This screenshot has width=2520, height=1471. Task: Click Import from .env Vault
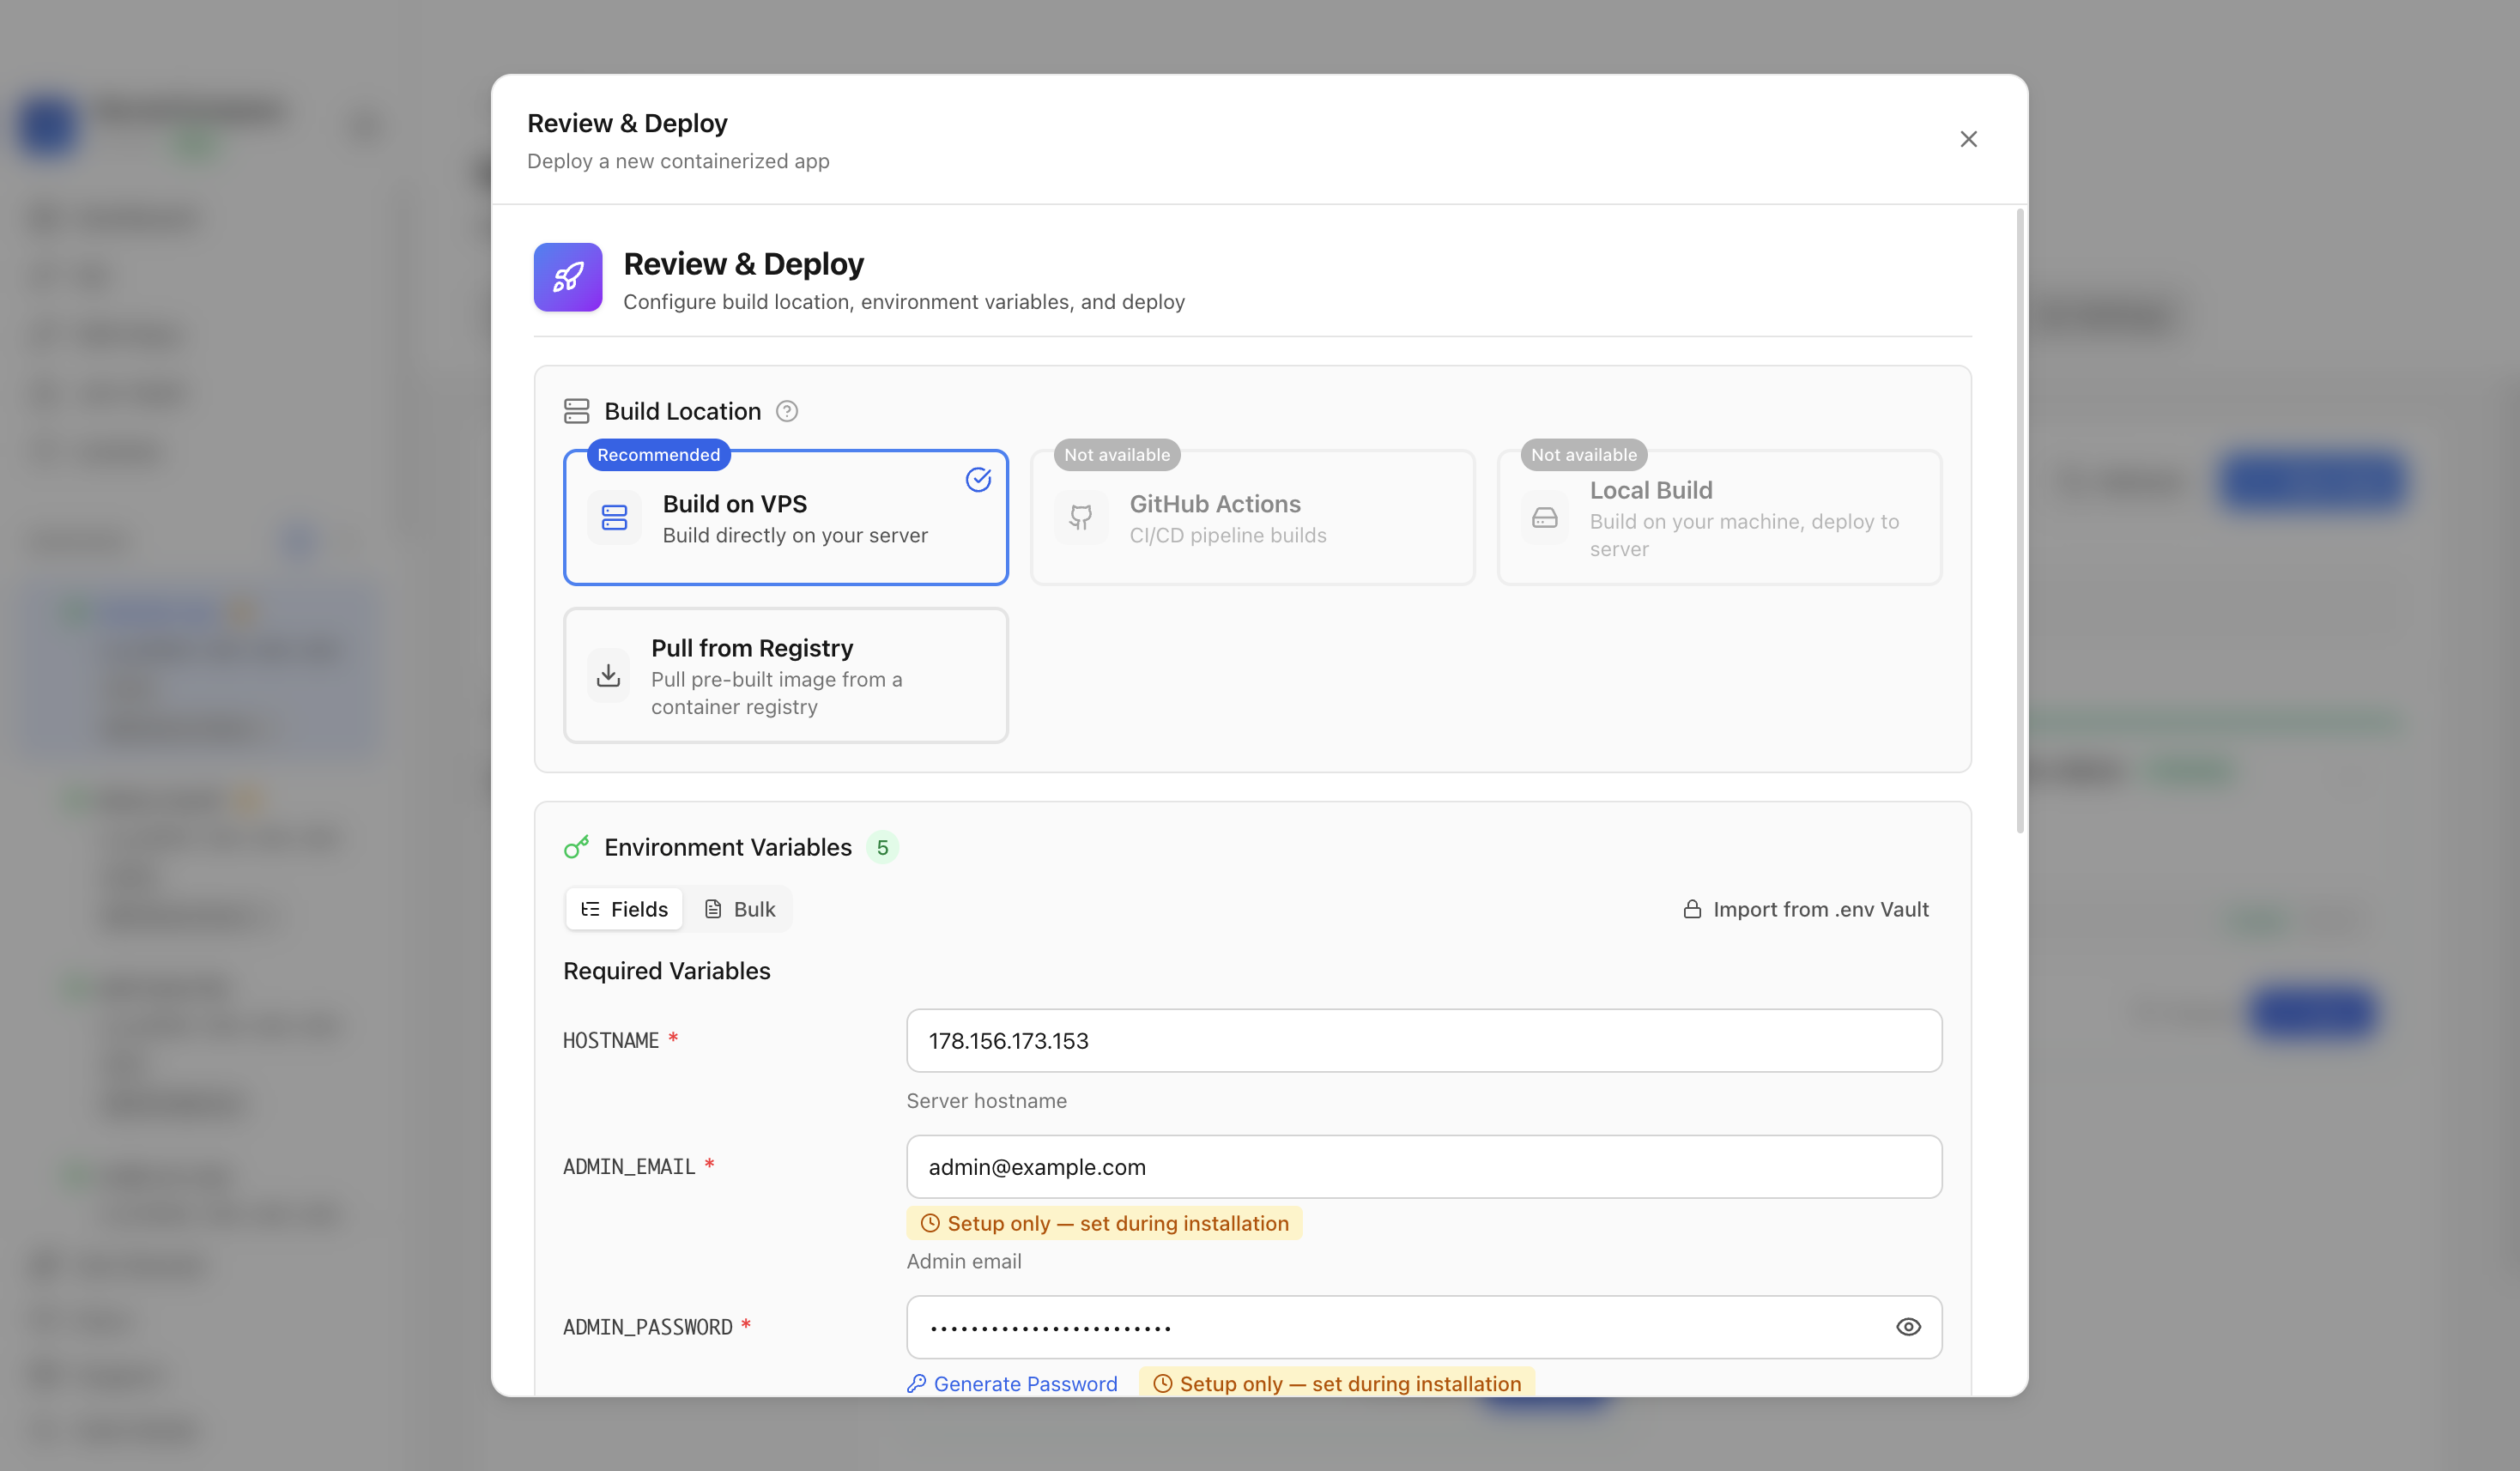(x=1806, y=909)
